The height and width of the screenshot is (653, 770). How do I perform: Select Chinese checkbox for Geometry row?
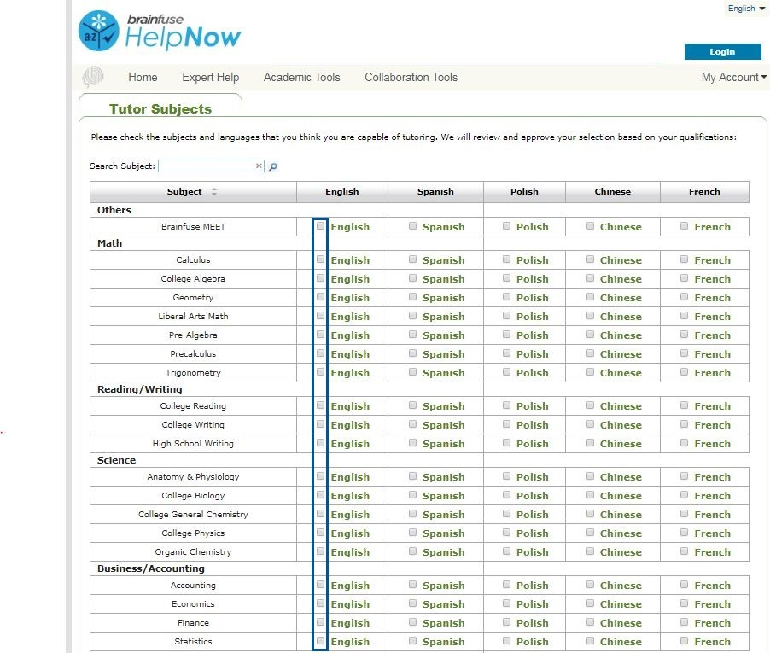(x=591, y=297)
